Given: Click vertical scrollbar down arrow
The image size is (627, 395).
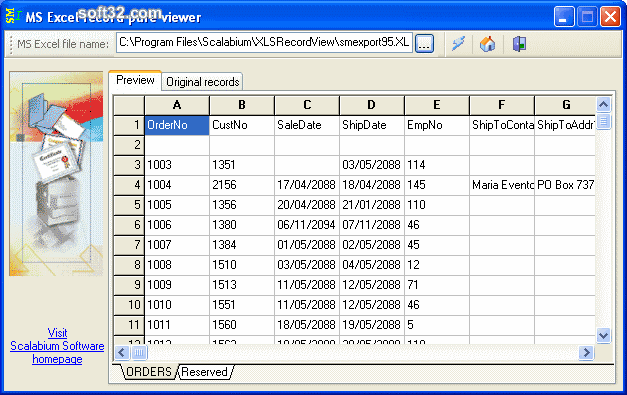Looking at the screenshot, I should (603, 335).
